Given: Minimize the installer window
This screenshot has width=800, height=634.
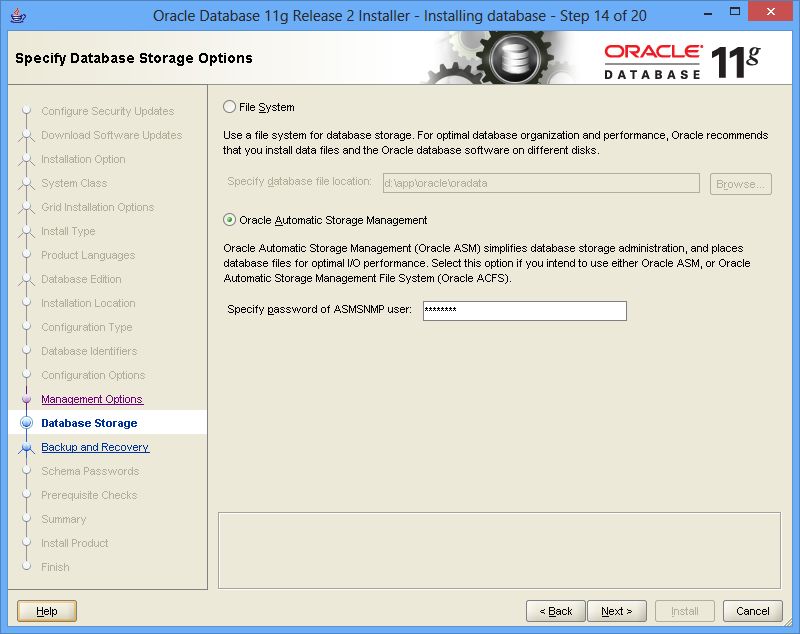Looking at the screenshot, I should click(708, 13).
